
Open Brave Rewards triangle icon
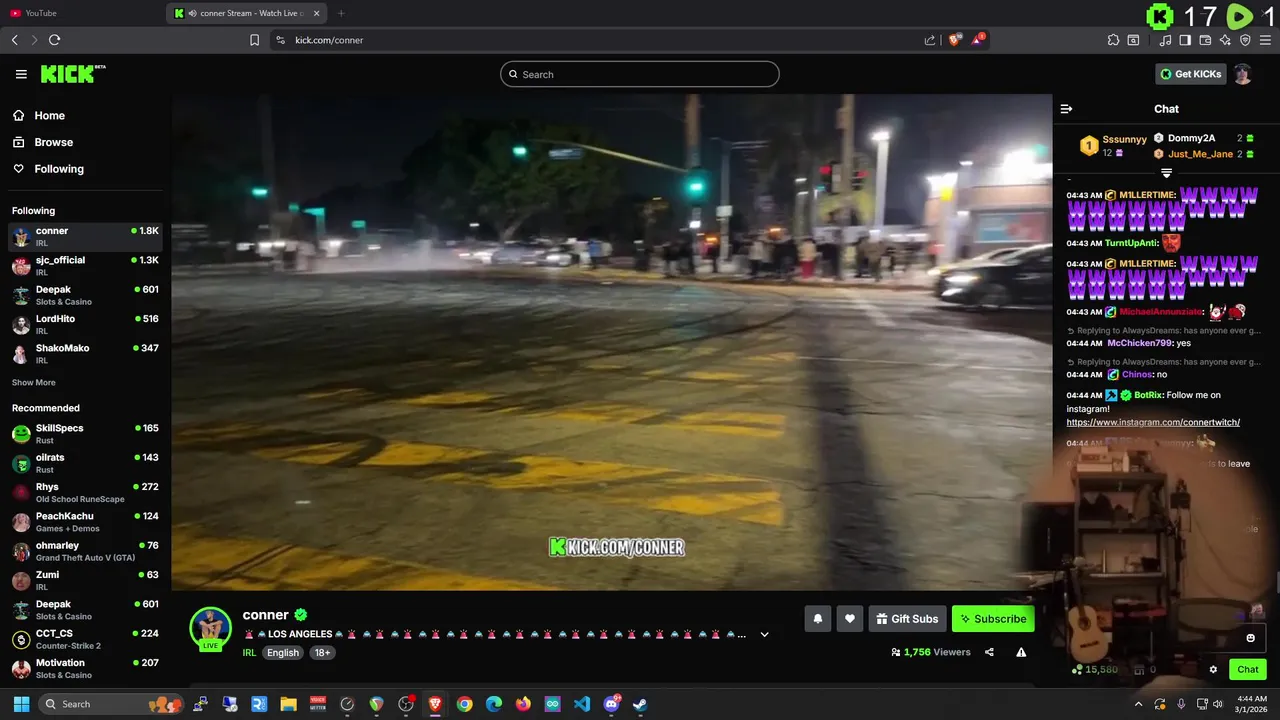pyautogui.click(x=978, y=40)
